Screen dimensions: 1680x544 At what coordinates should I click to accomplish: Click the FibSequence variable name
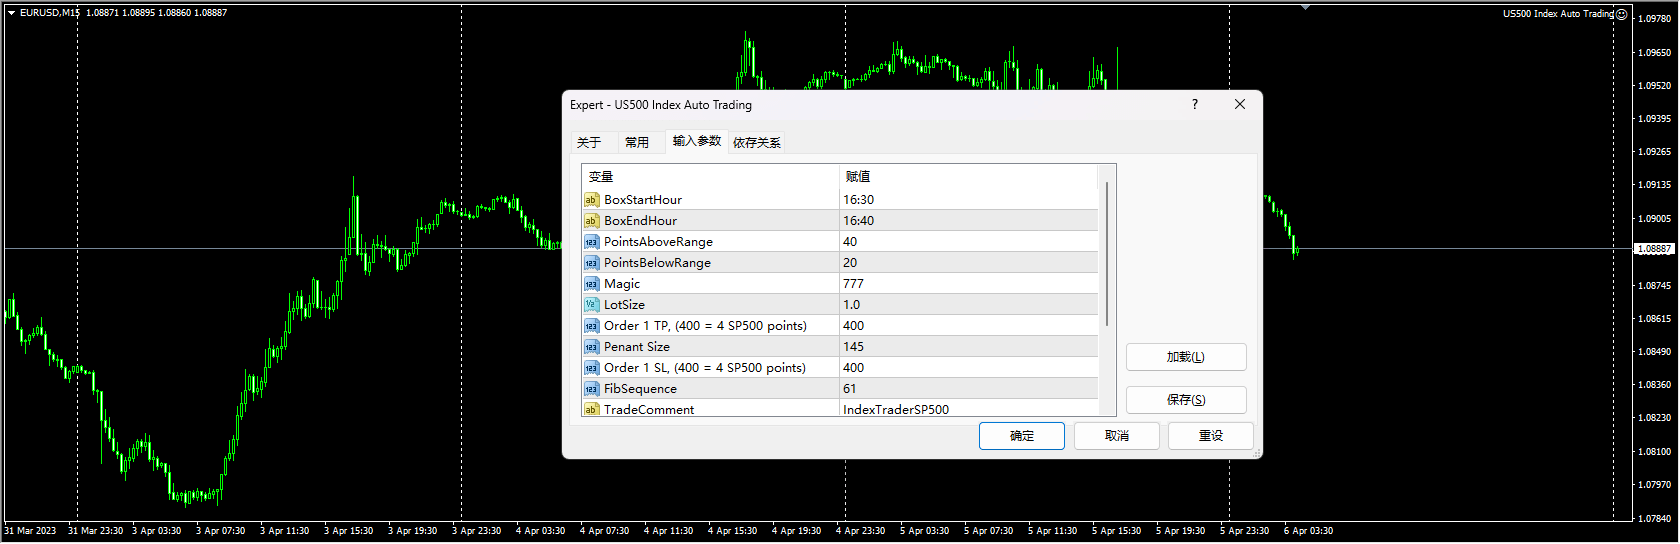tap(640, 389)
